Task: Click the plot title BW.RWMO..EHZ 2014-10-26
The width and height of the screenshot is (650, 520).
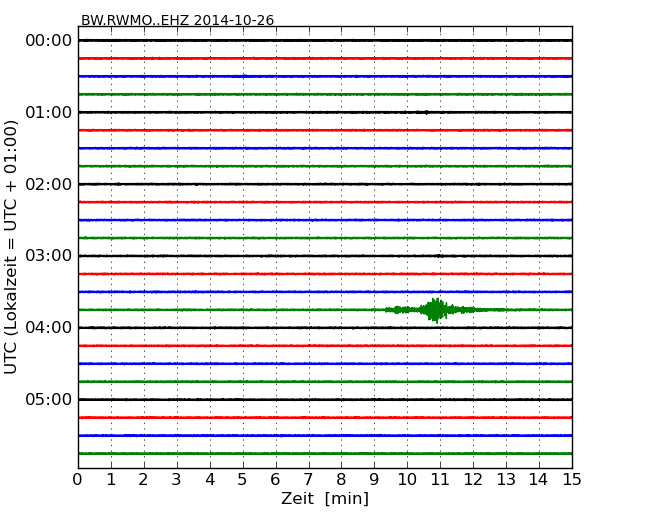Action: click(x=177, y=20)
